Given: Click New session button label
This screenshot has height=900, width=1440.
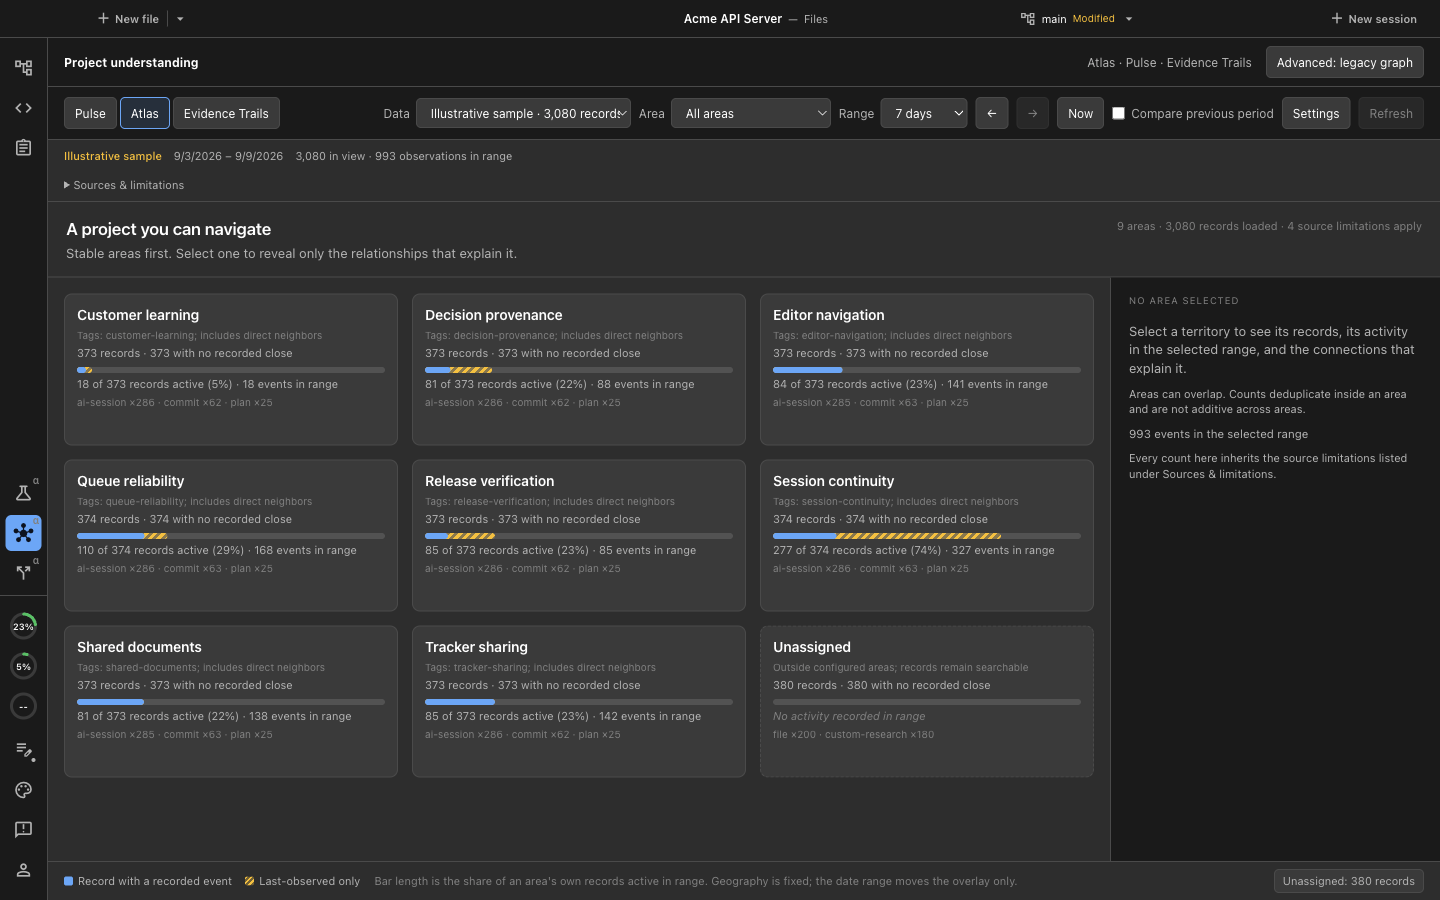Looking at the screenshot, I should point(1382,19).
